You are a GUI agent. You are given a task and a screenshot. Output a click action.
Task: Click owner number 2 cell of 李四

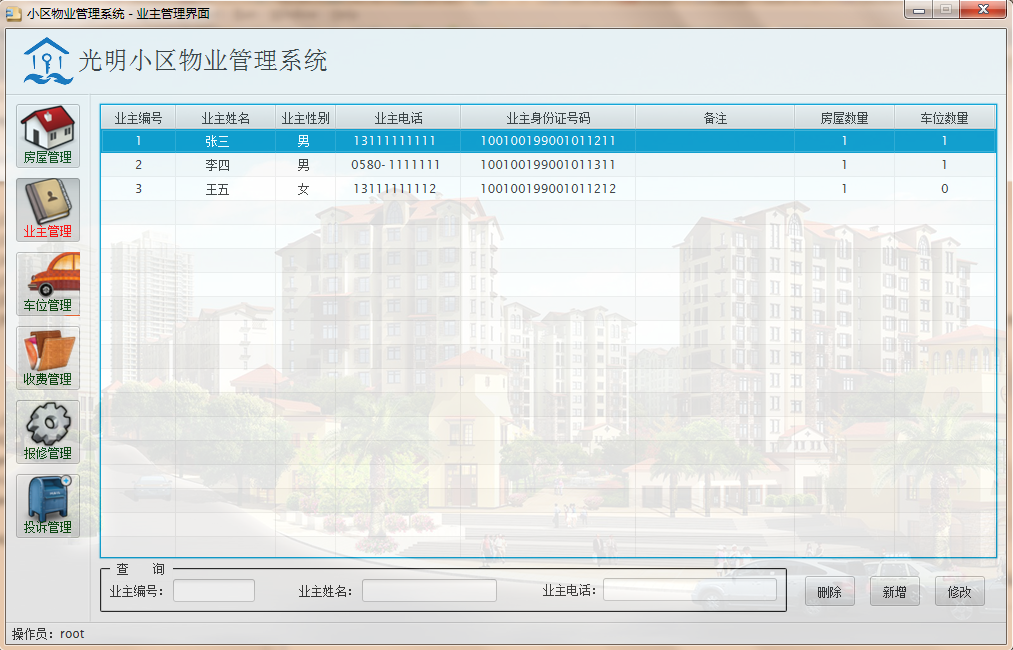(138, 165)
